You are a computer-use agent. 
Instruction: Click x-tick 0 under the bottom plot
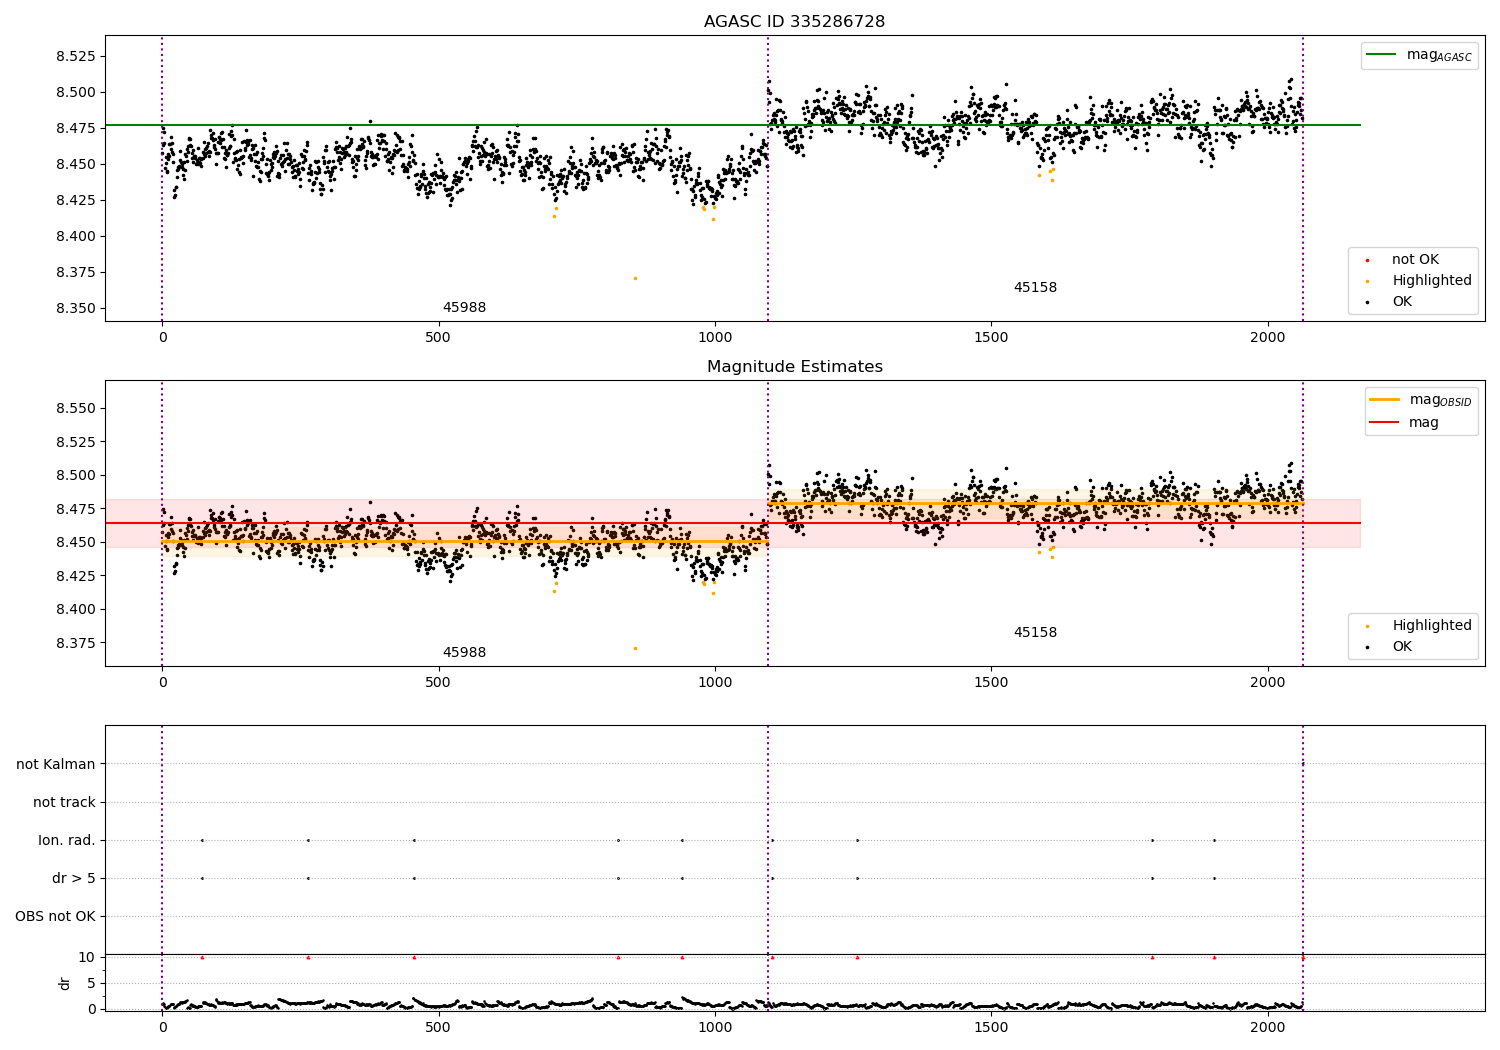(162, 1027)
